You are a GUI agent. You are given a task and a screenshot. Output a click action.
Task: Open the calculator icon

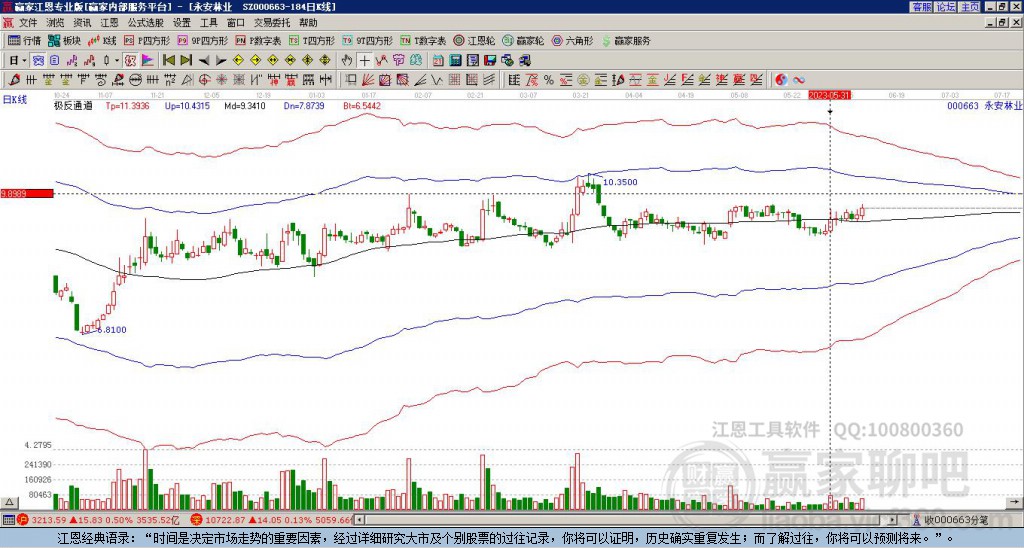click(x=455, y=61)
